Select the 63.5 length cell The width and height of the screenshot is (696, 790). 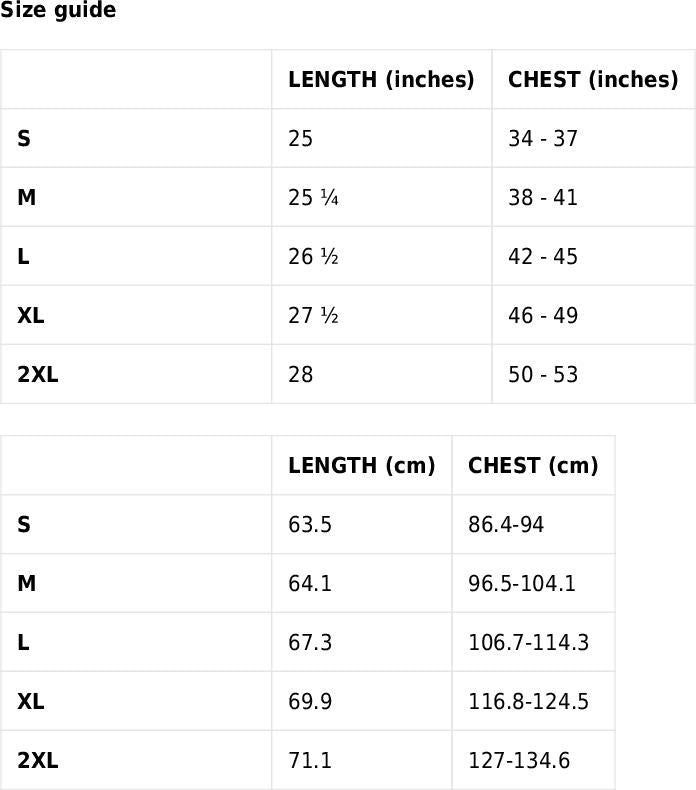coord(310,525)
